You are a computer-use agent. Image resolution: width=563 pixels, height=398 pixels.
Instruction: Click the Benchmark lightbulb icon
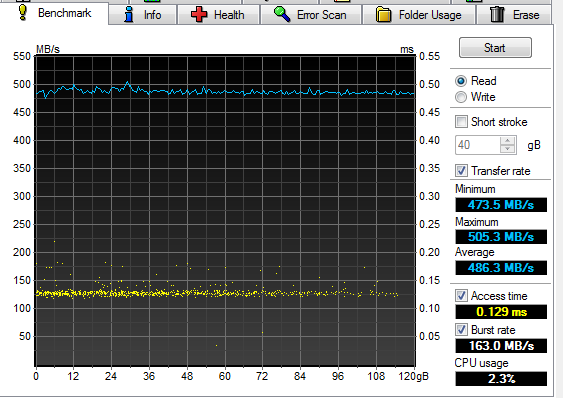tap(23, 13)
